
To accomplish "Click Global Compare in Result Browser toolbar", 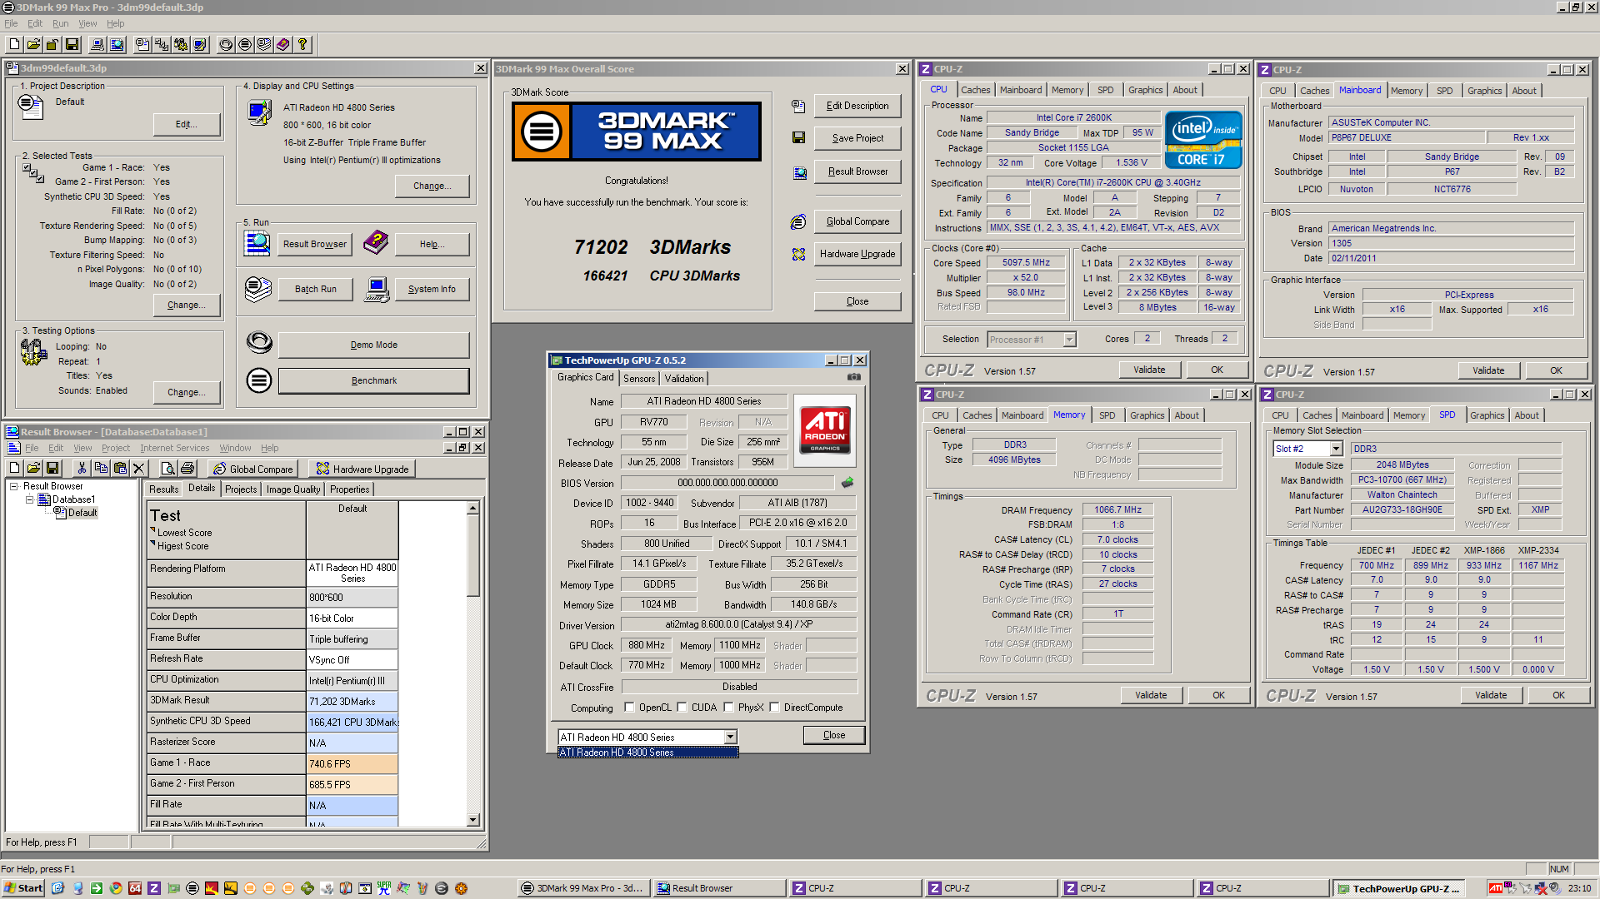I will pyautogui.click(x=253, y=469).
